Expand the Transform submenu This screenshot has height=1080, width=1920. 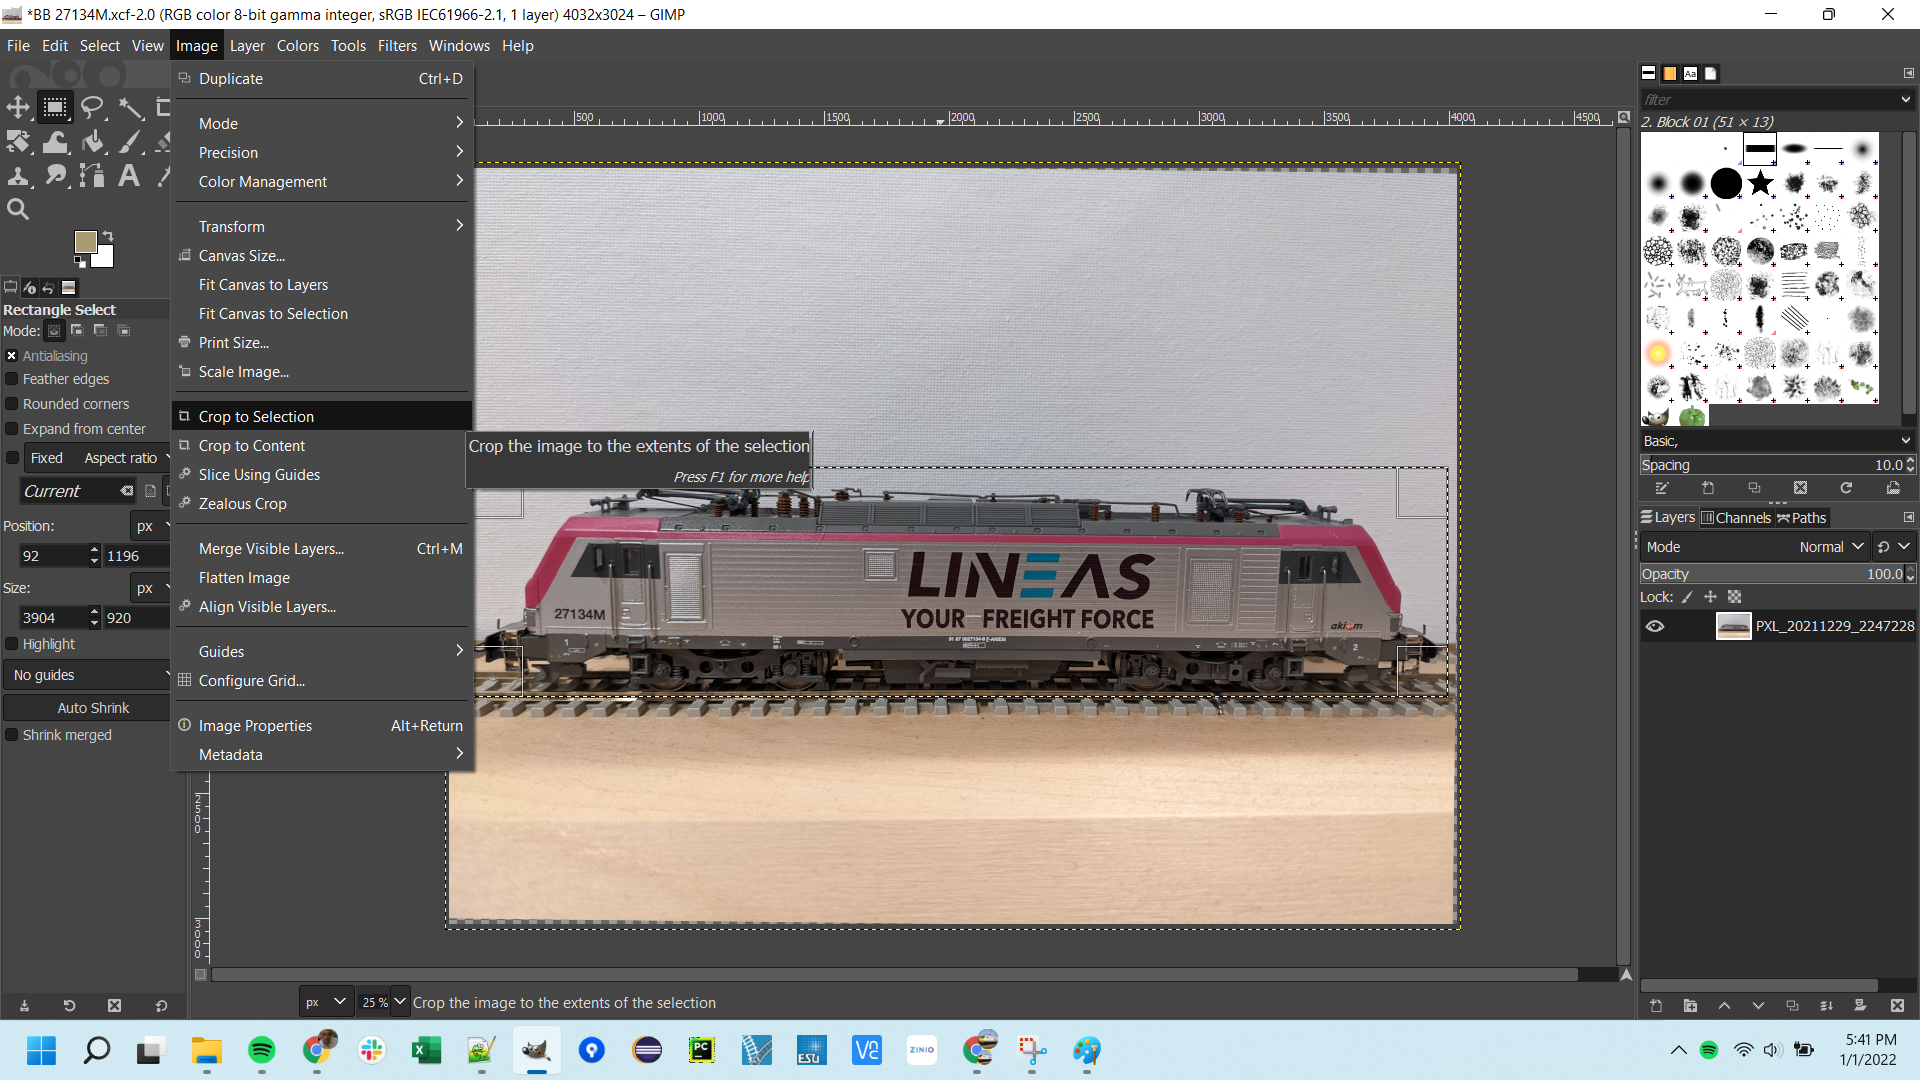point(322,227)
